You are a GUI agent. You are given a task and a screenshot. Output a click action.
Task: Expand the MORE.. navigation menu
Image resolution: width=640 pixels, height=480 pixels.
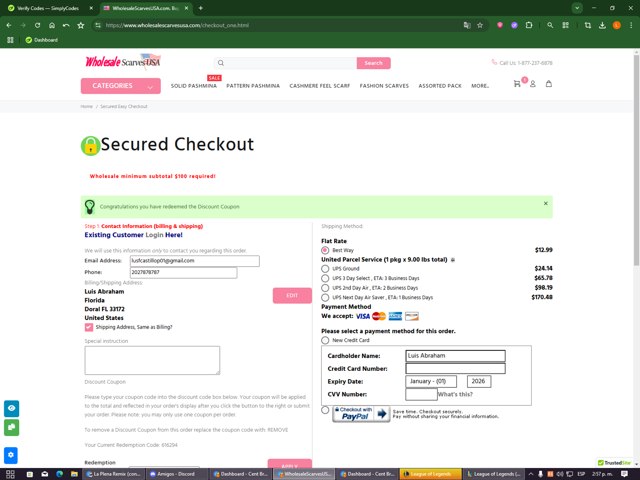point(480,86)
